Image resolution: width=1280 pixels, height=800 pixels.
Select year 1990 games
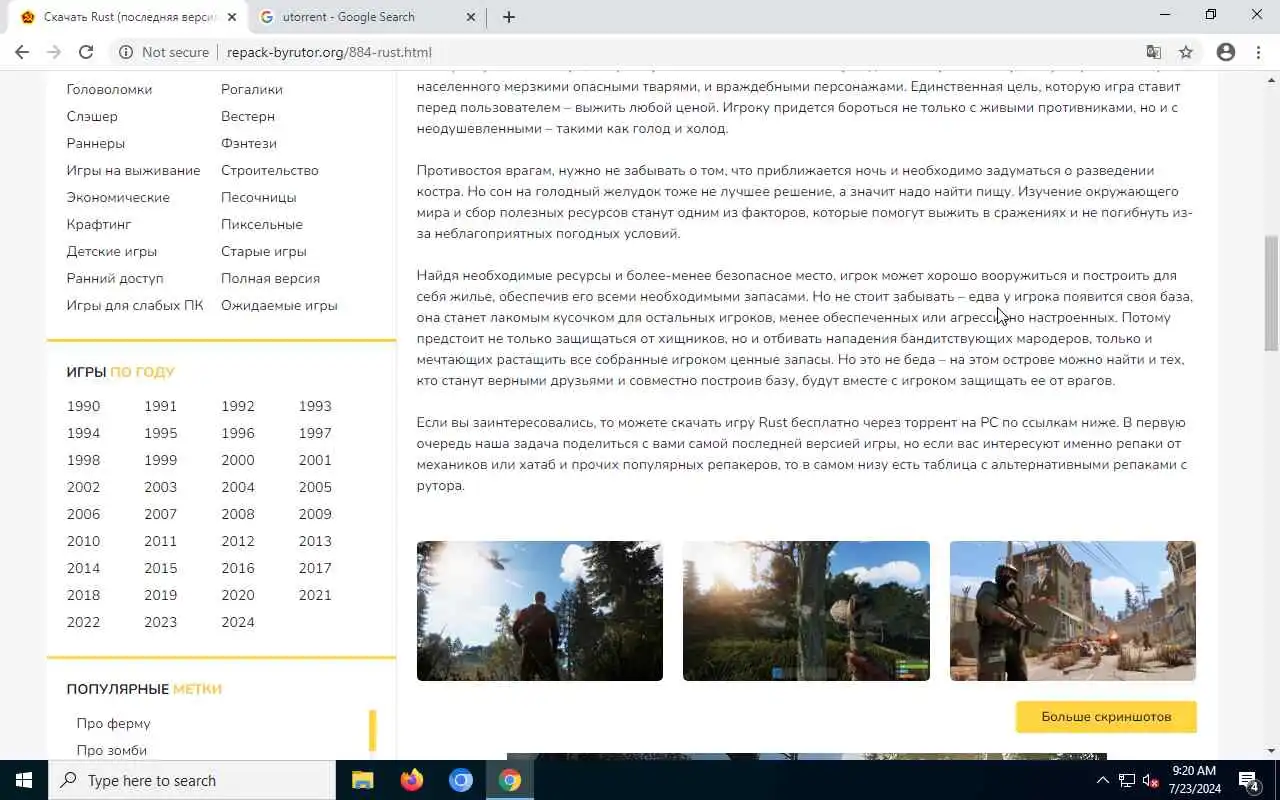point(83,406)
